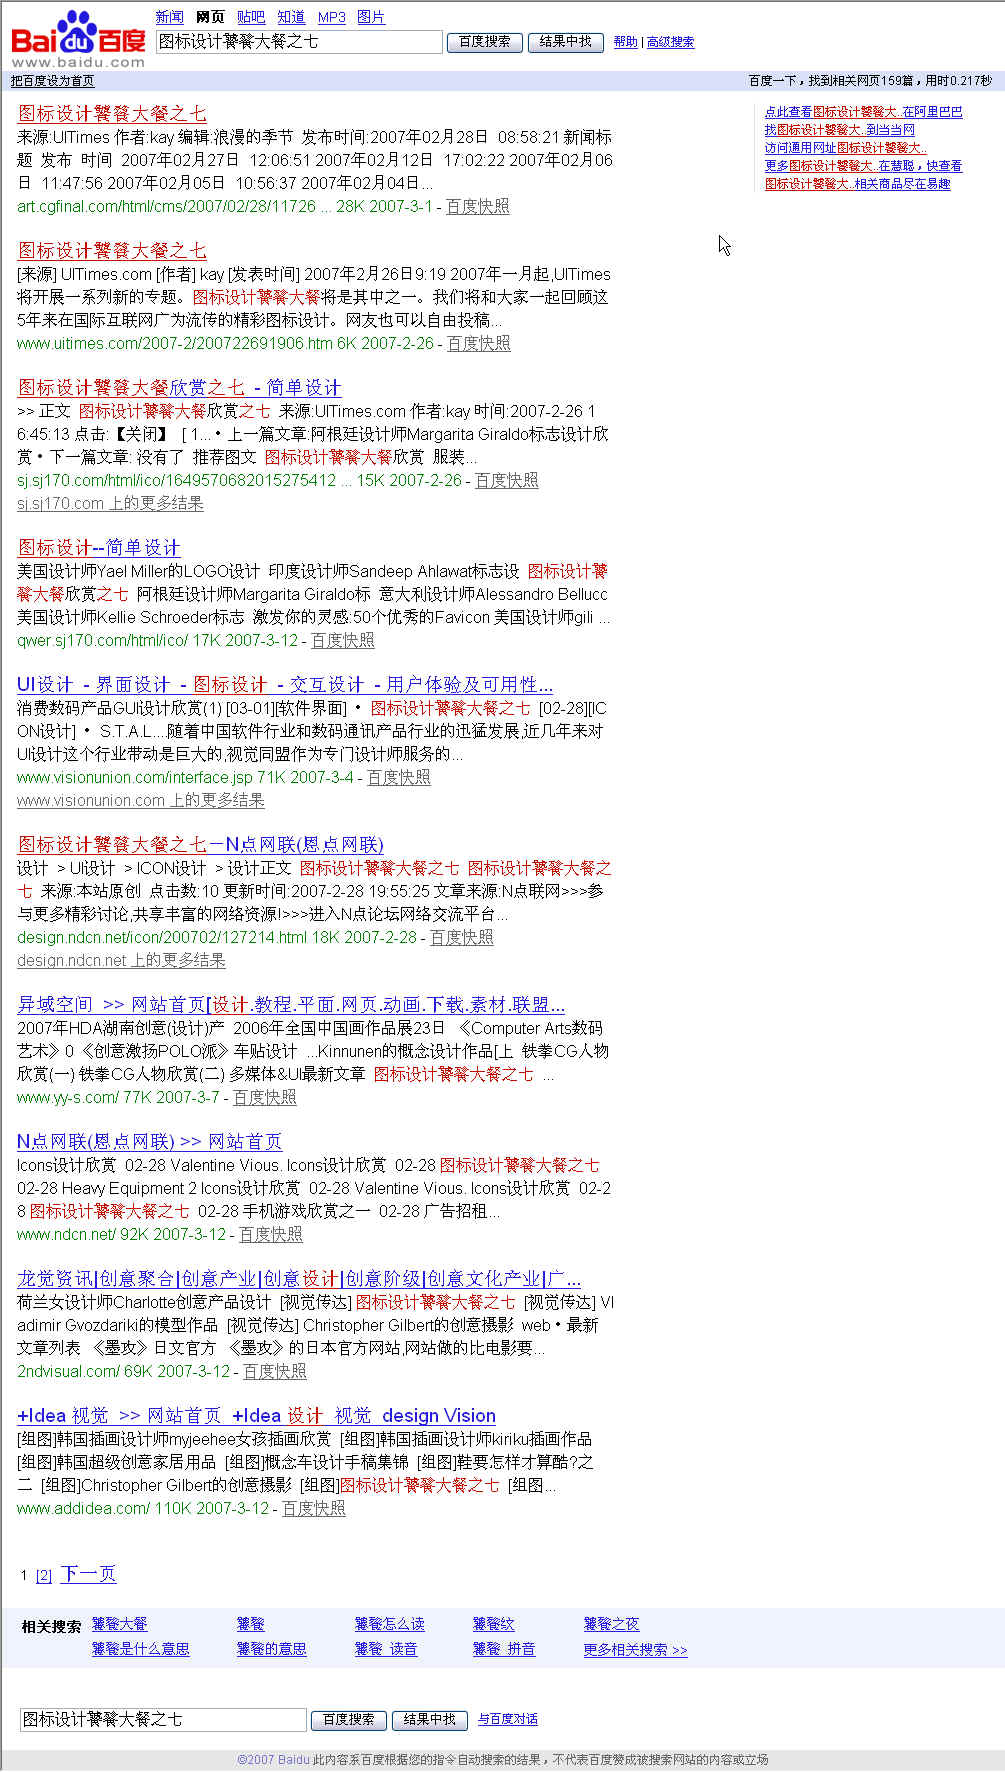This screenshot has width=1005, height=1772.
Task: Open 高级搜索 link
Action: (x=670, y=42)
